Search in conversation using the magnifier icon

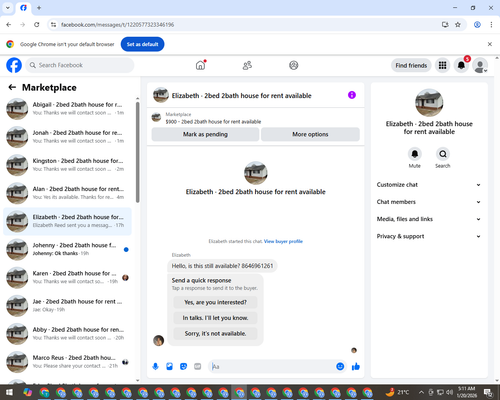[443, 154]
